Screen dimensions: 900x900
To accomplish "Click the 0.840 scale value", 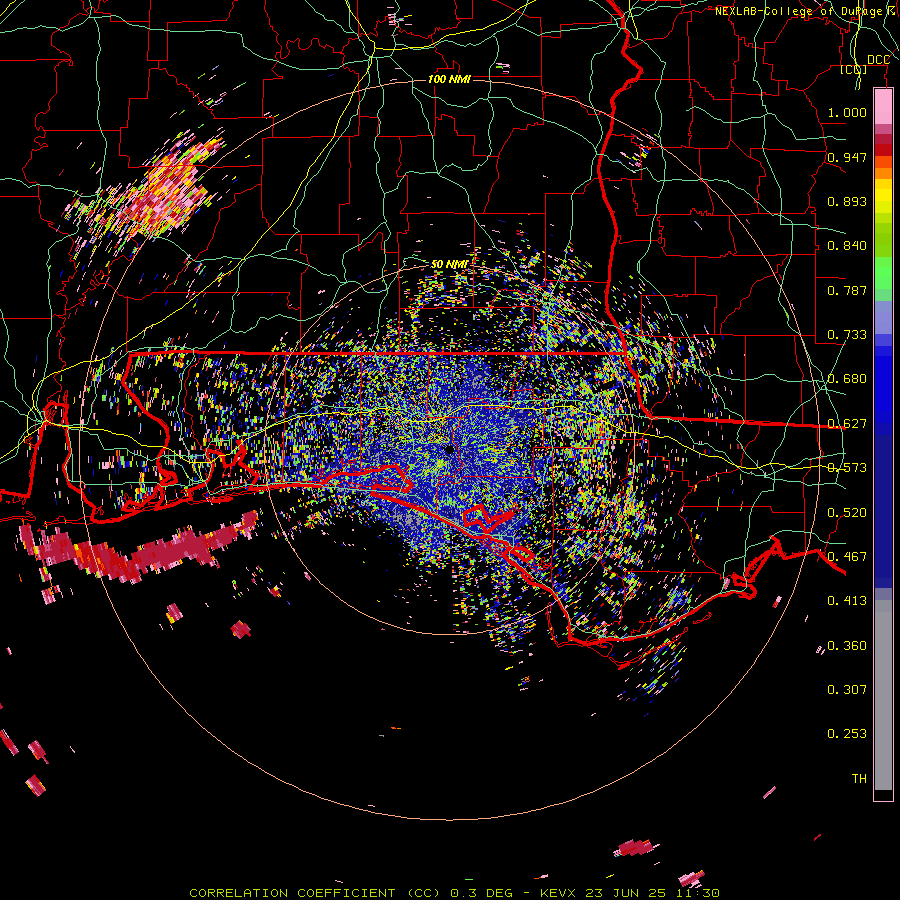I will pos(847,246).
